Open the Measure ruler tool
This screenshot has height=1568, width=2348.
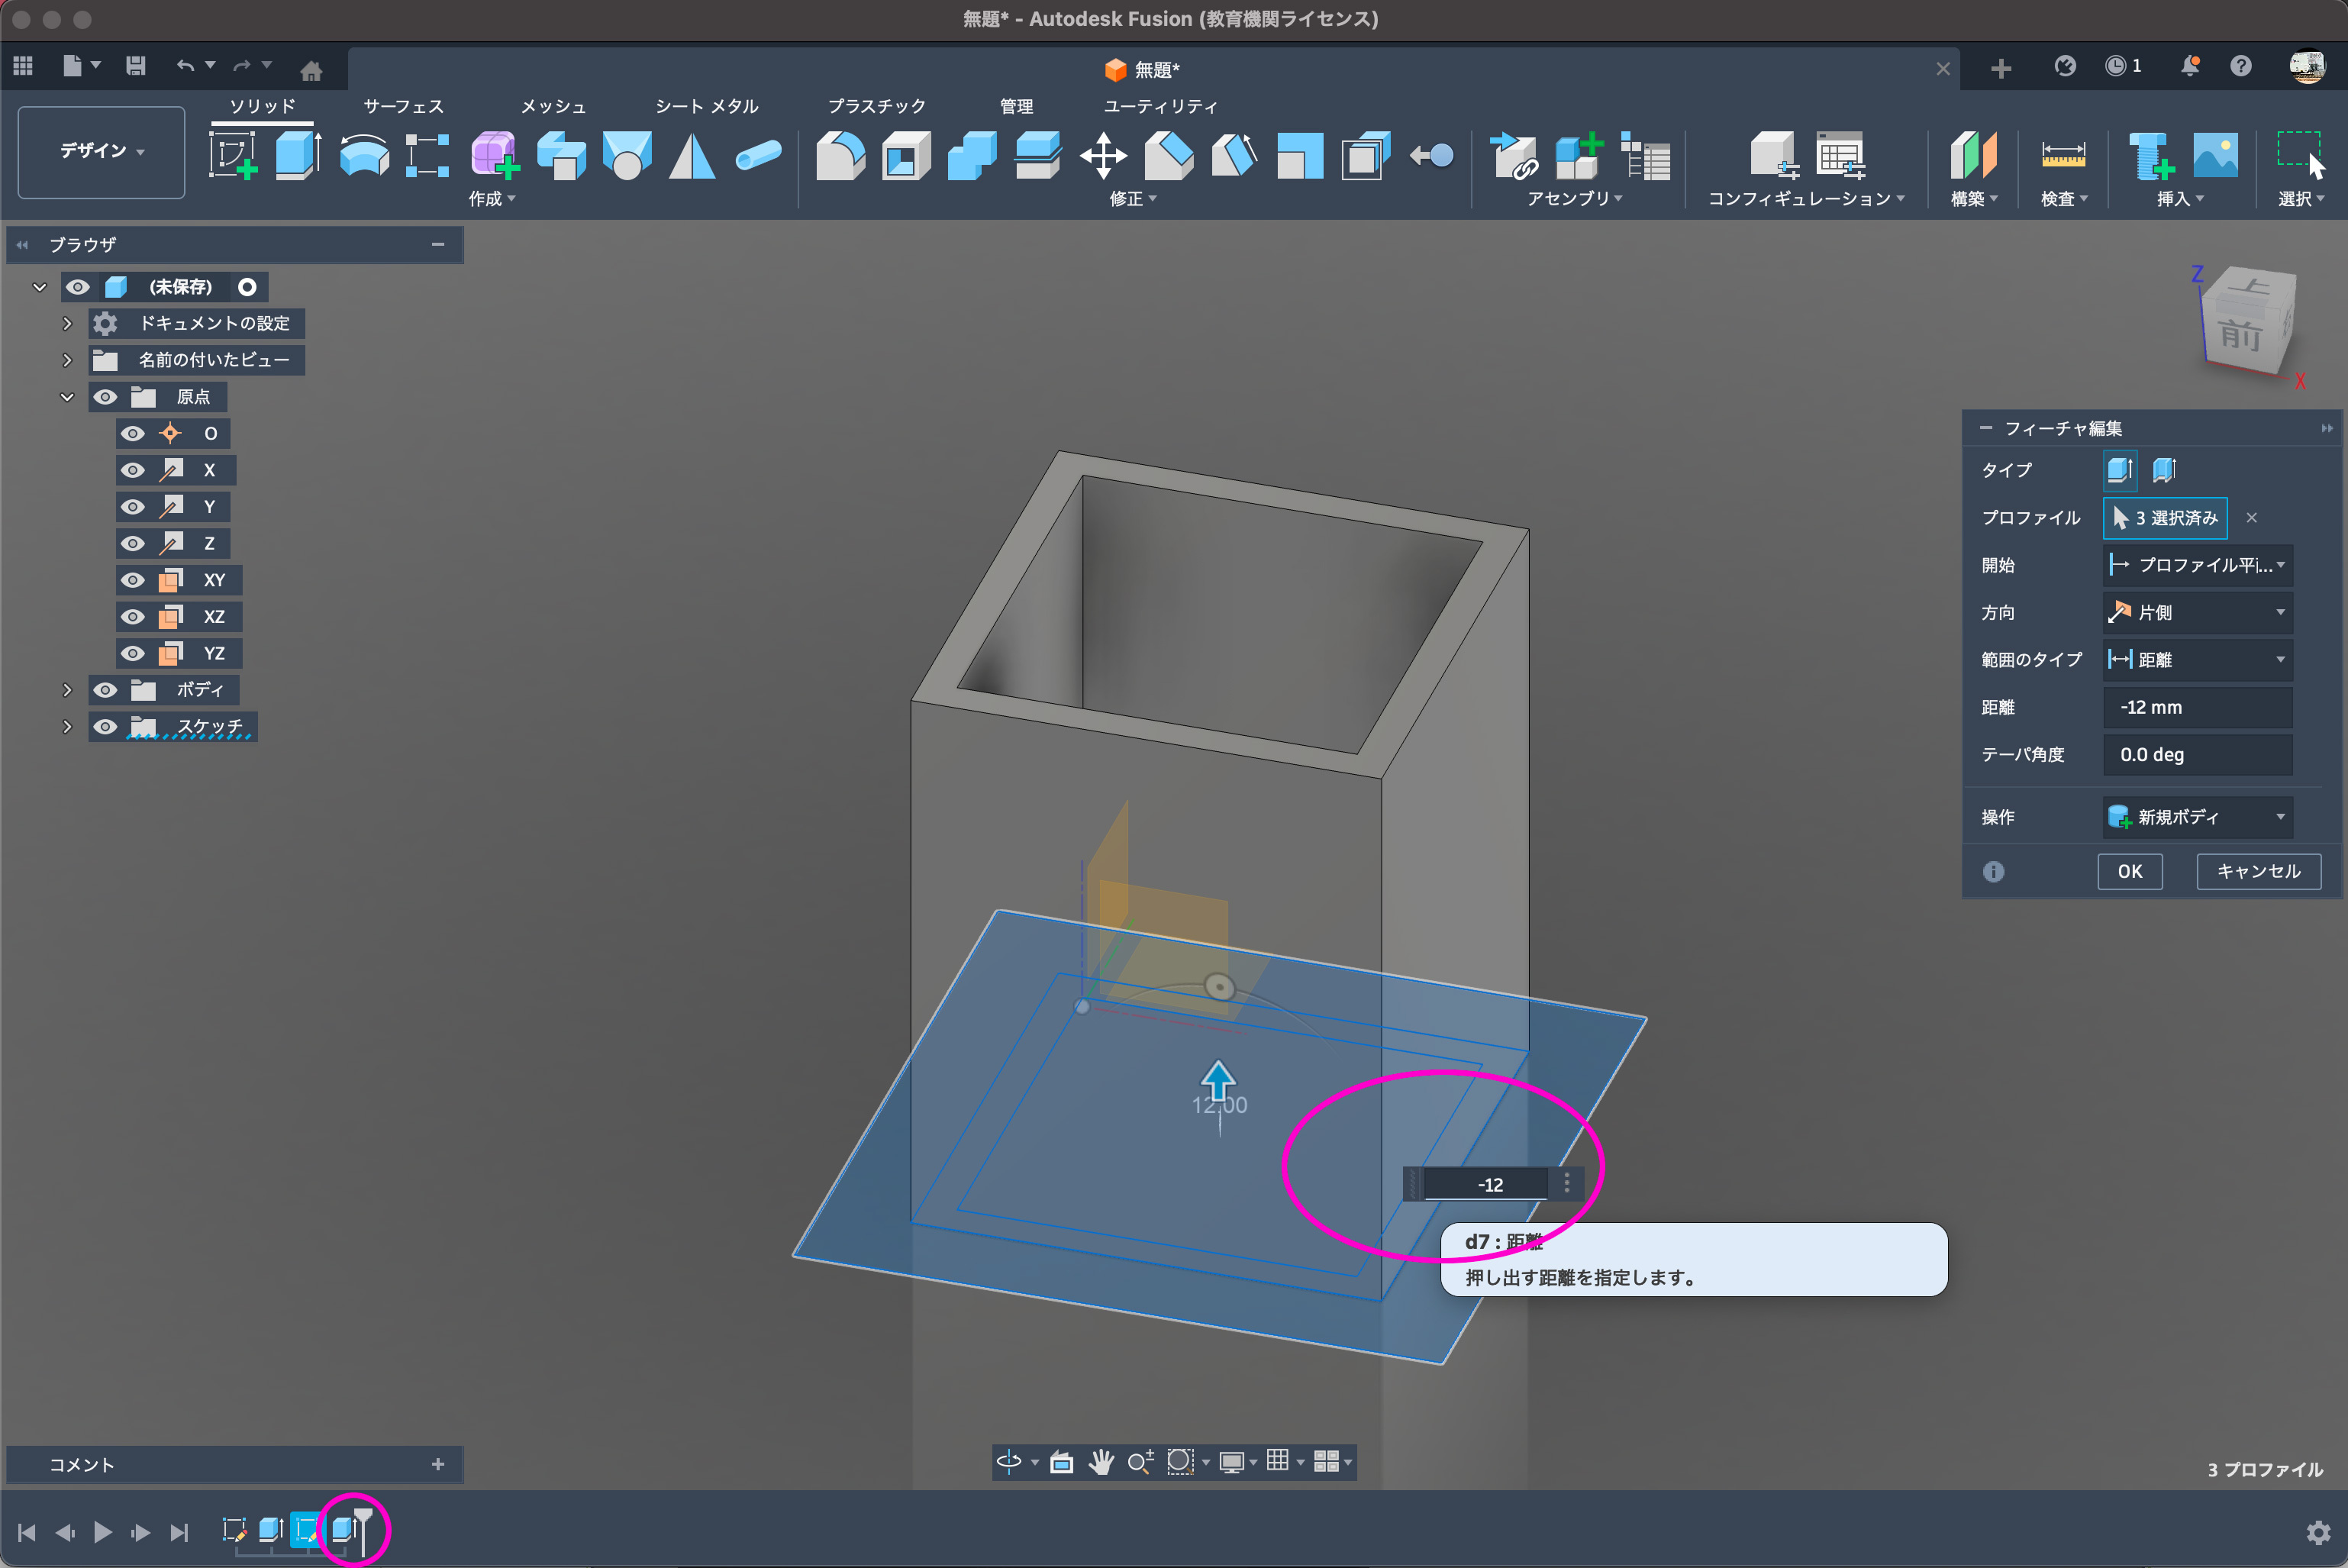click(2063, 156)
